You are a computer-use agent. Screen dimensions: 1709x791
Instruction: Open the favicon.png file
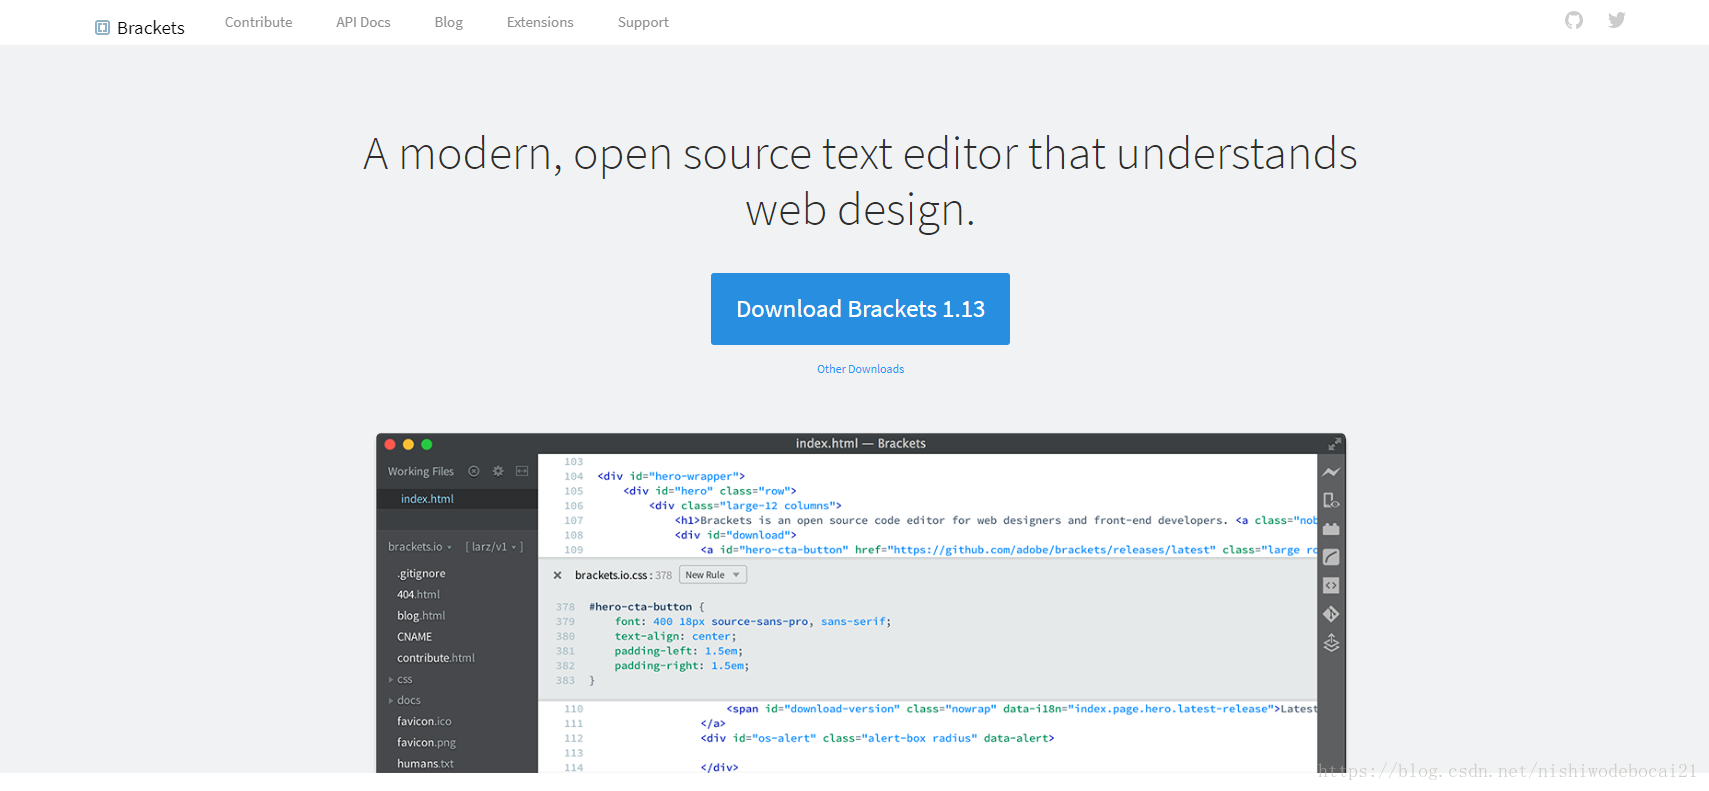coord(426,742)
